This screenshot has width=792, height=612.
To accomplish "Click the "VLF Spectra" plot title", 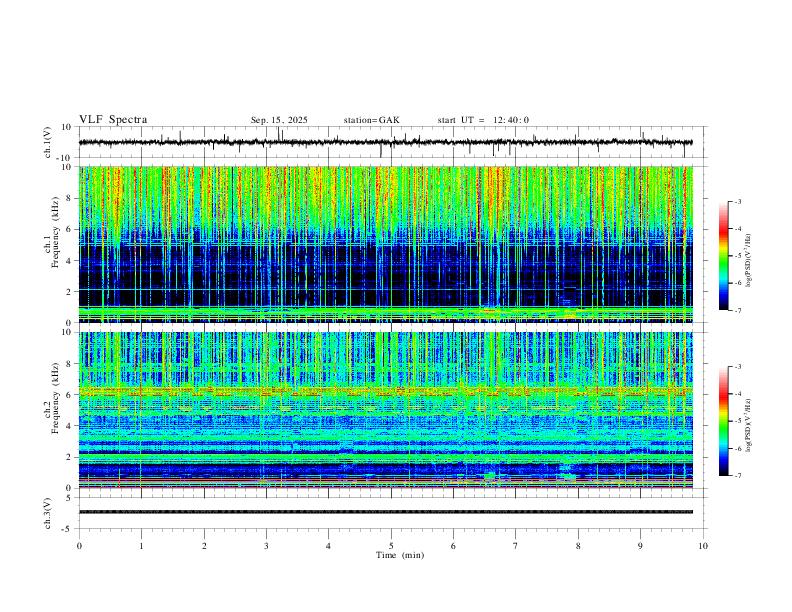I will tap(113, 120).
